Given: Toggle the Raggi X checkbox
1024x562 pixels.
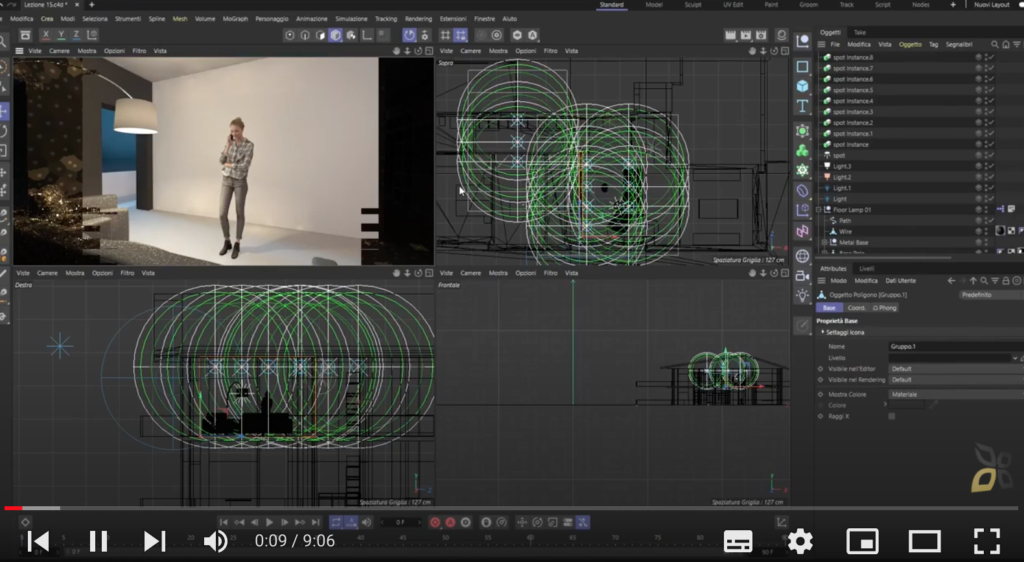Looking at the screenshot, I should coord(891,416).
